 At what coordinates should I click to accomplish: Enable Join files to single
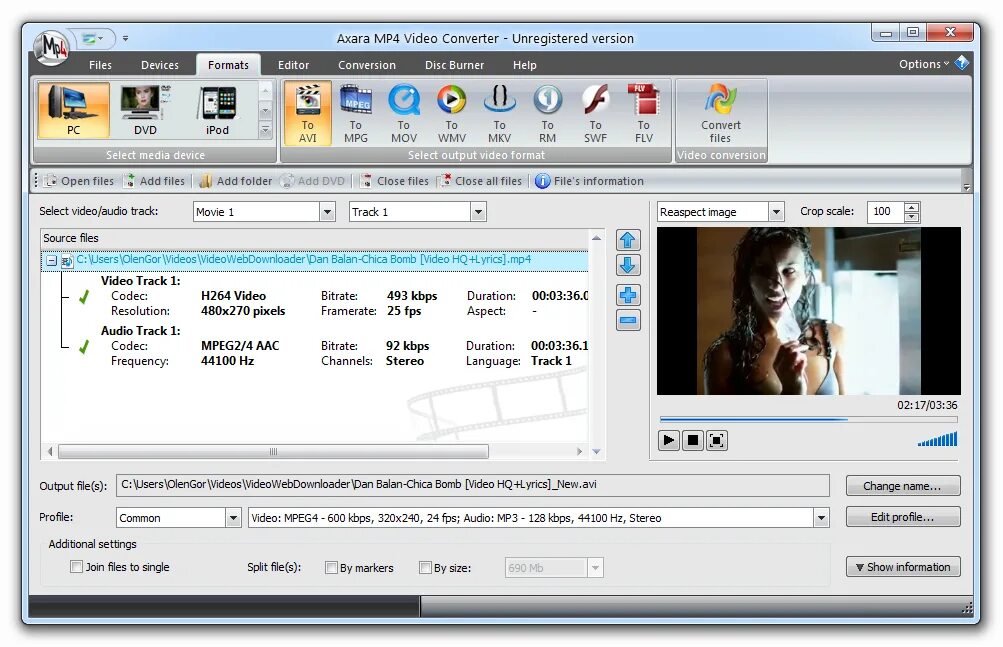tap(77, 566)
